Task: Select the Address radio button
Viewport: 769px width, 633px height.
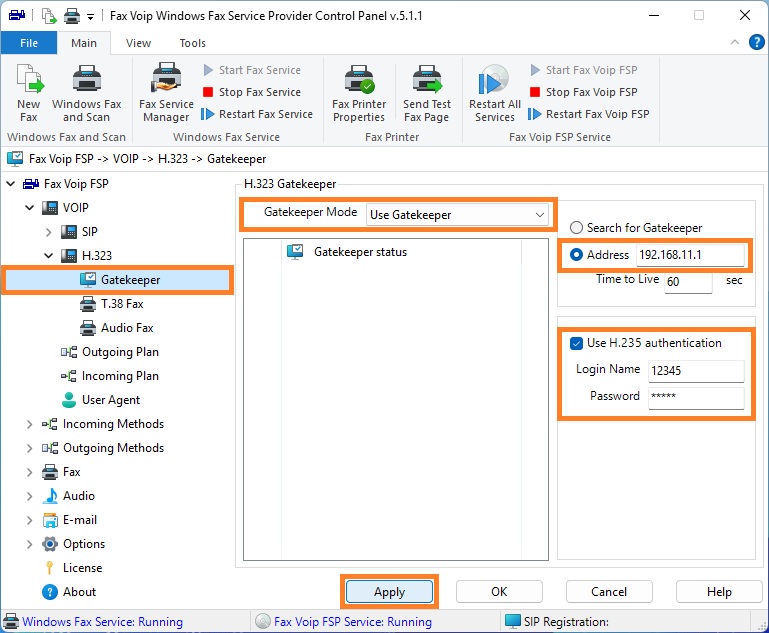Action: click(x=576, y=254)
